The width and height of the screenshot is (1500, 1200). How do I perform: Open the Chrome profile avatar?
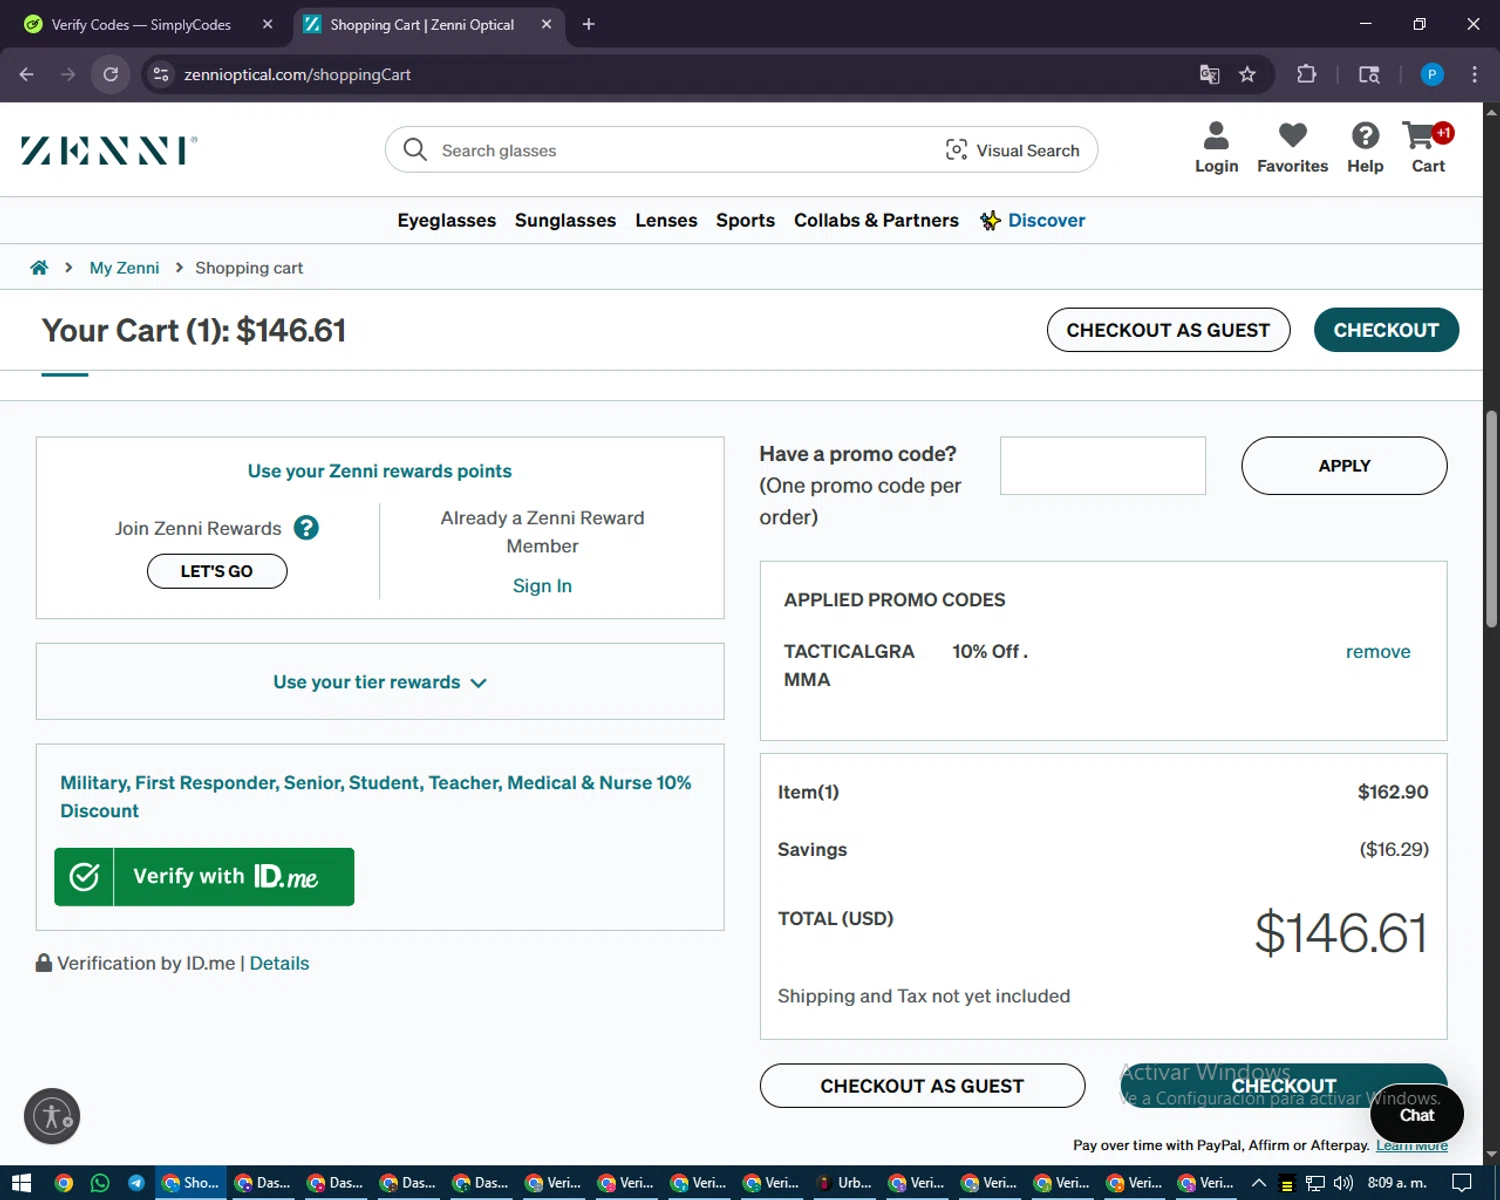point(1432,74)
